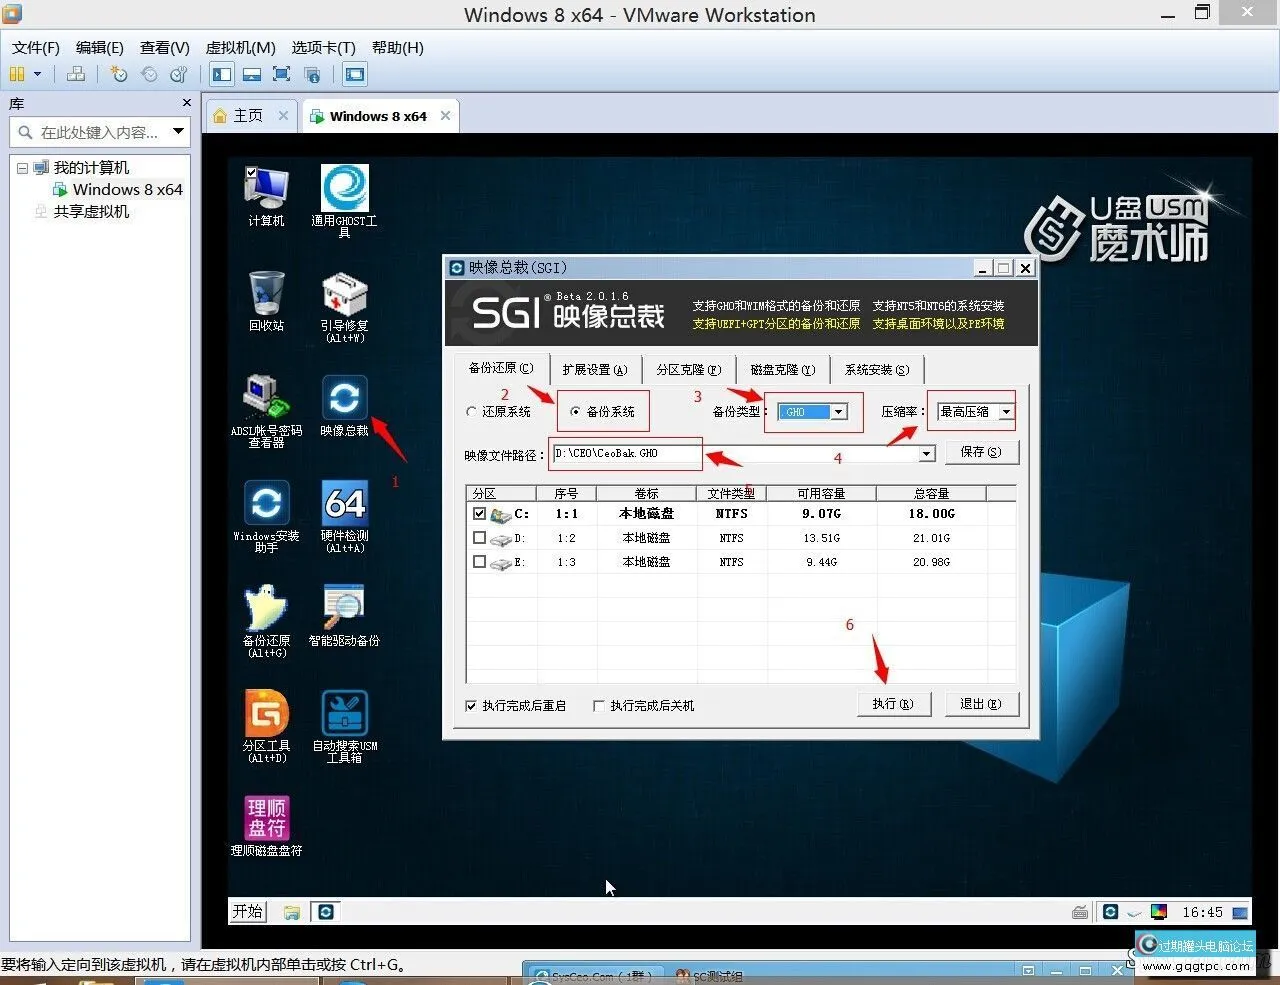Select the 还原系统 radio button
This screenshot has width=1280, height=985.
472,412
